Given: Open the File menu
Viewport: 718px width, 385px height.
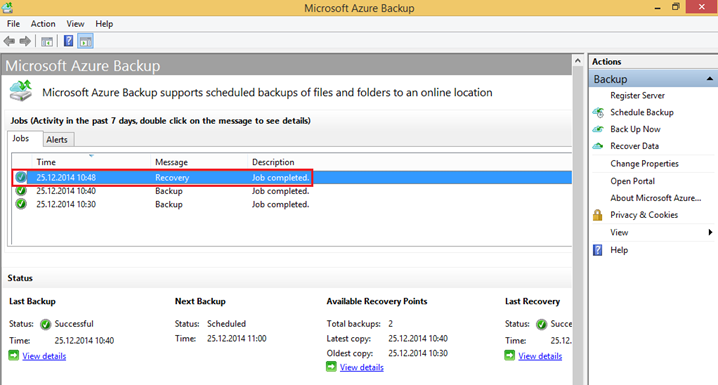Looking at the screenshot, I should [13, 24].
